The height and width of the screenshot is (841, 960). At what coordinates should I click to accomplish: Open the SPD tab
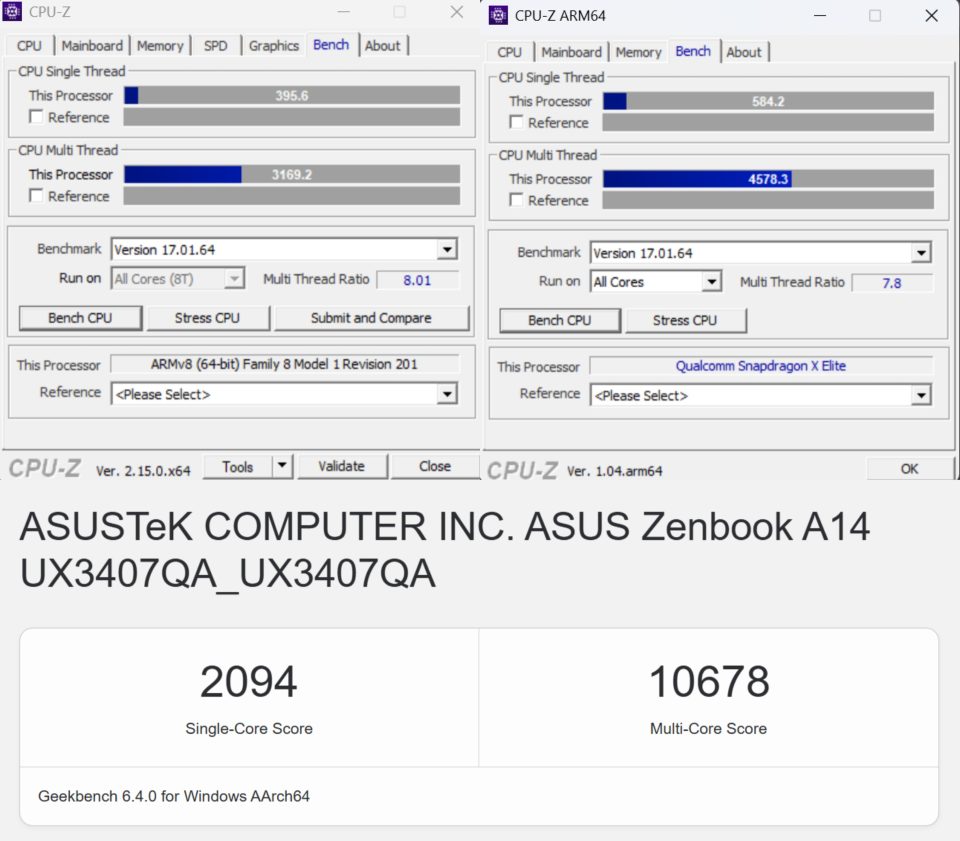pyautogui.click(x=216, y=46)
